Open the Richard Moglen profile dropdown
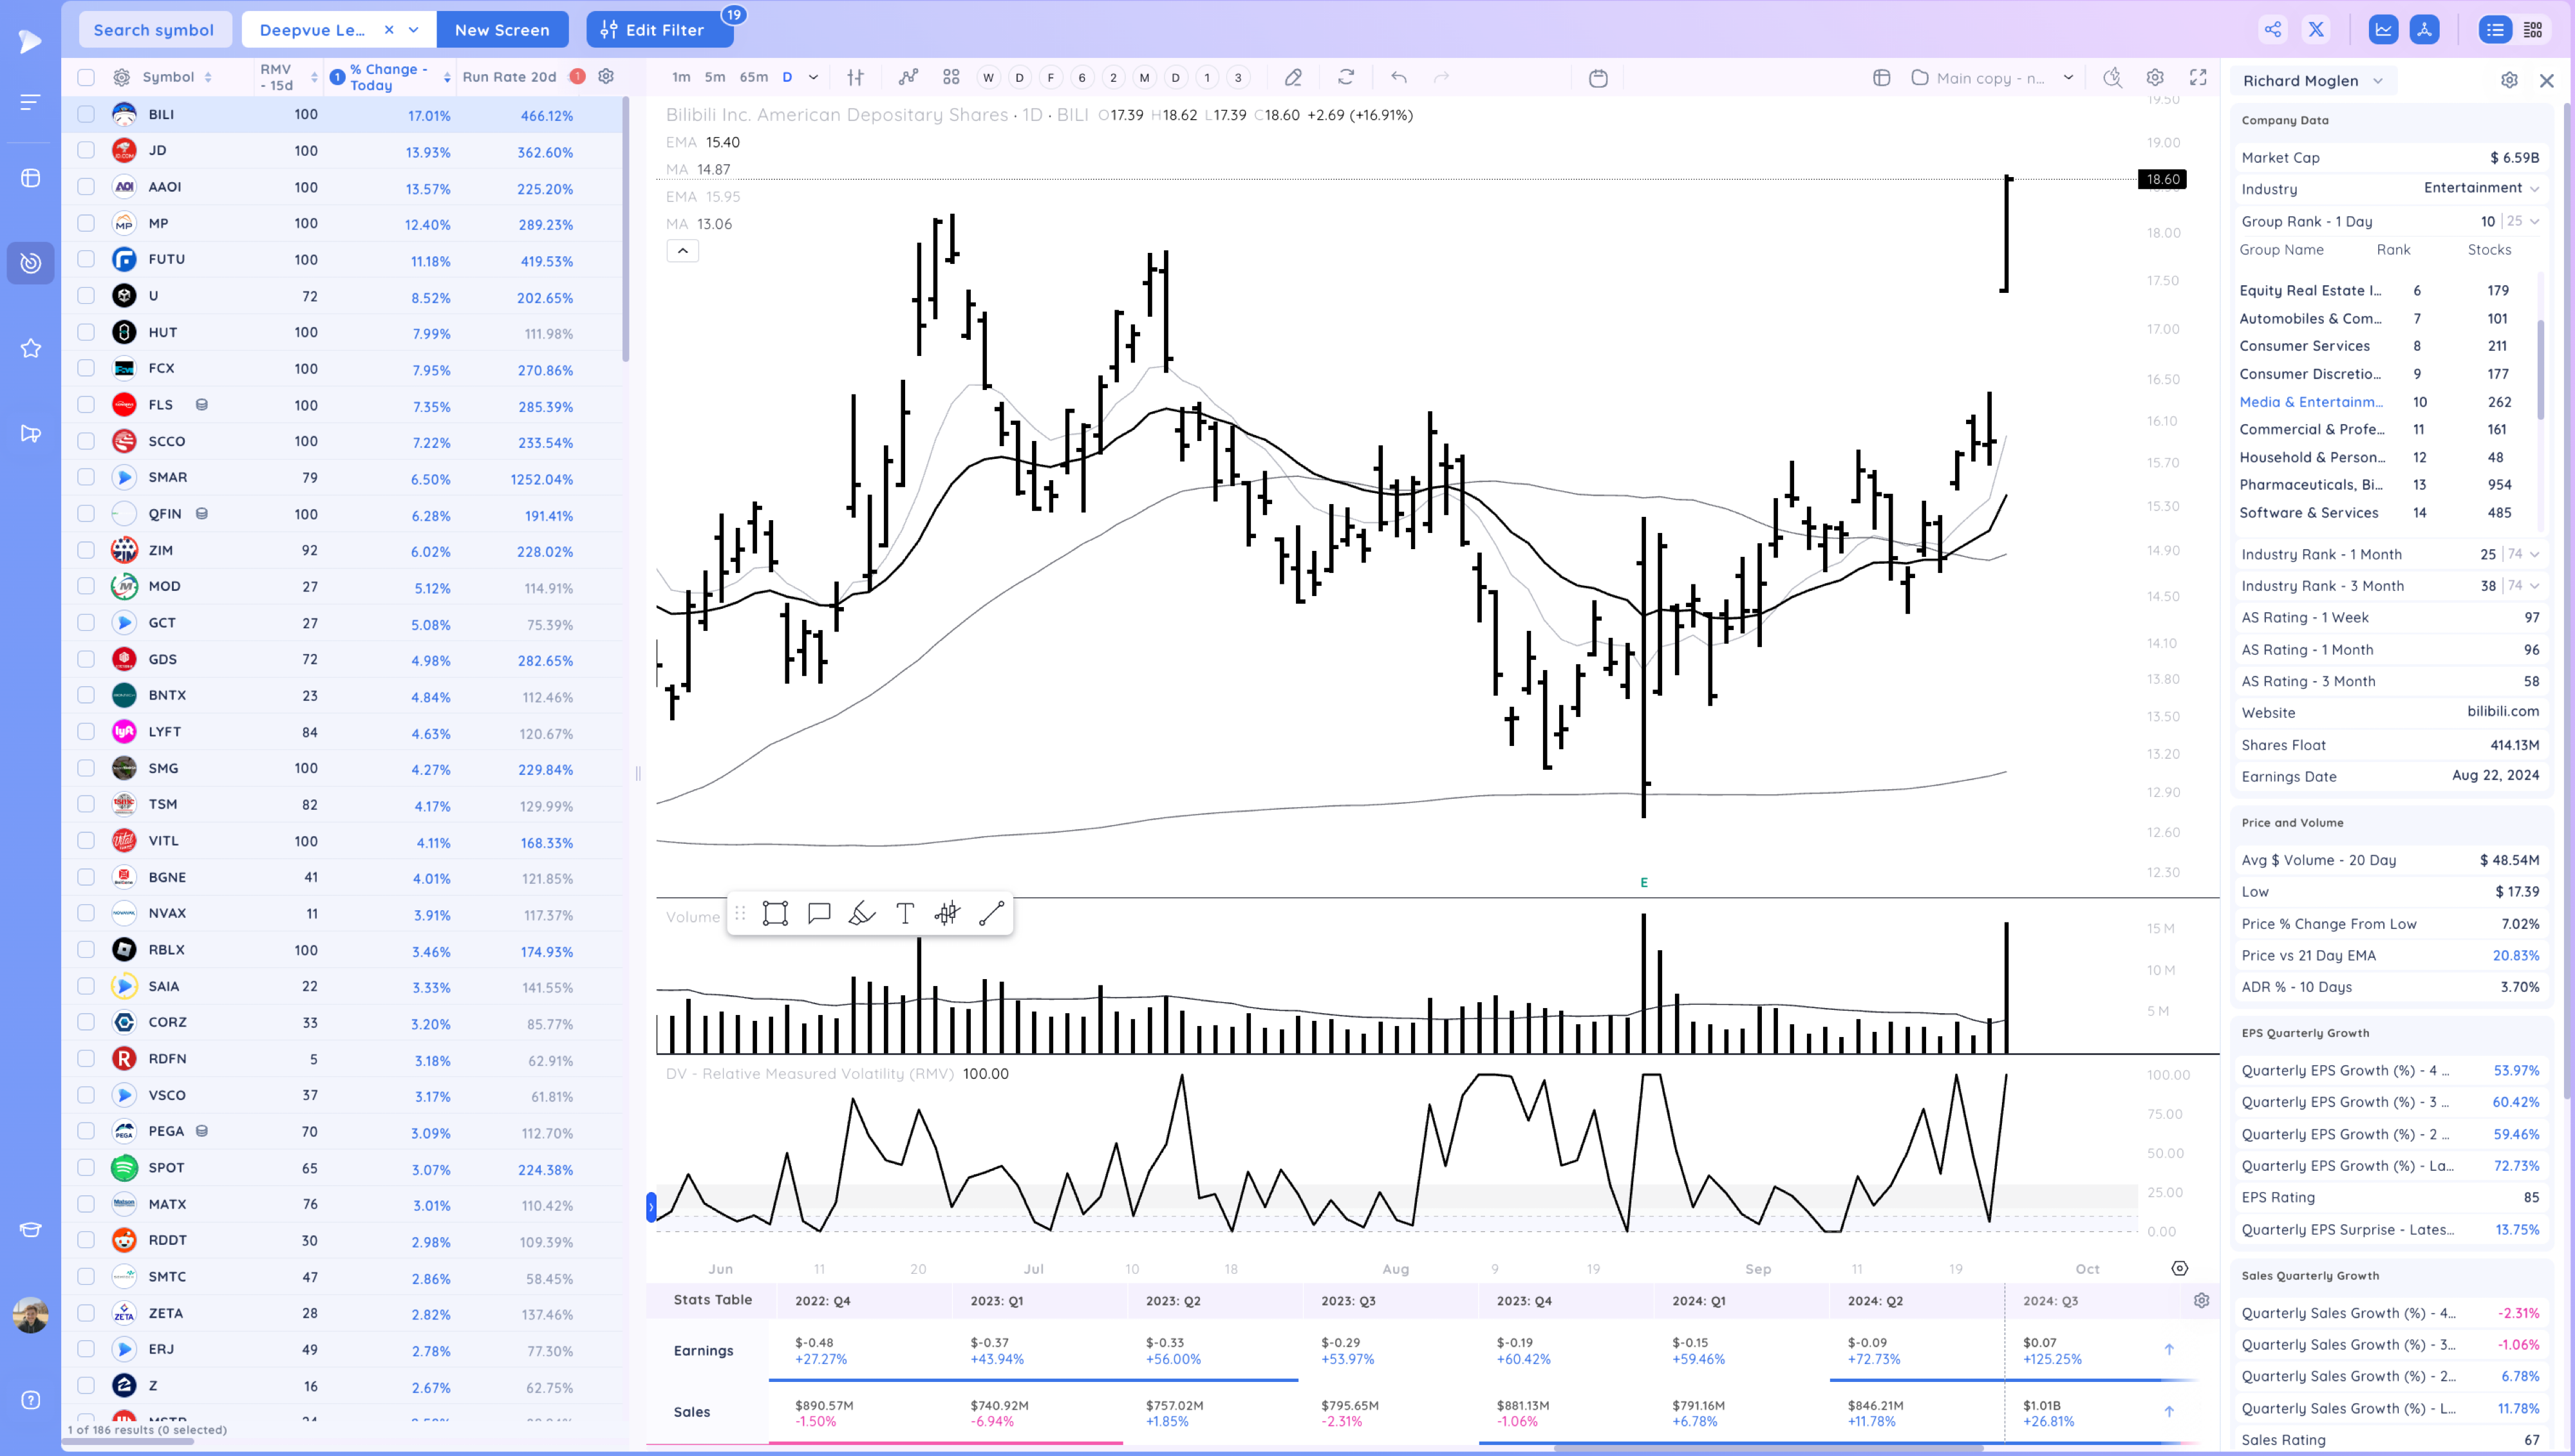 tap(2314, 81)
